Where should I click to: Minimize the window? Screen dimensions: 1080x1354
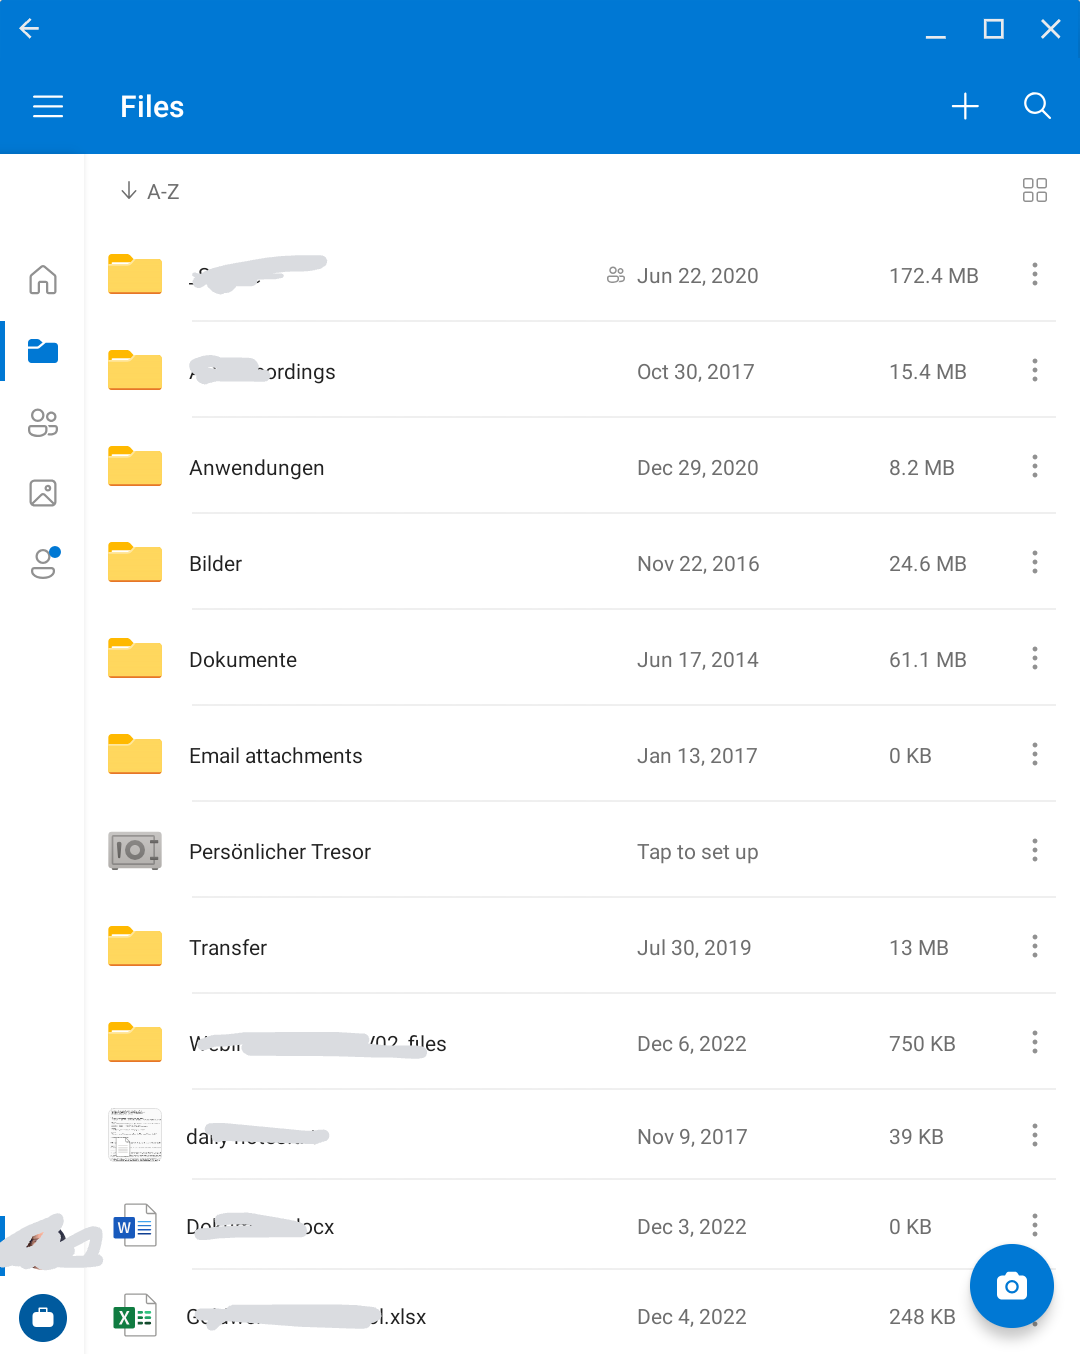[936, 36]
